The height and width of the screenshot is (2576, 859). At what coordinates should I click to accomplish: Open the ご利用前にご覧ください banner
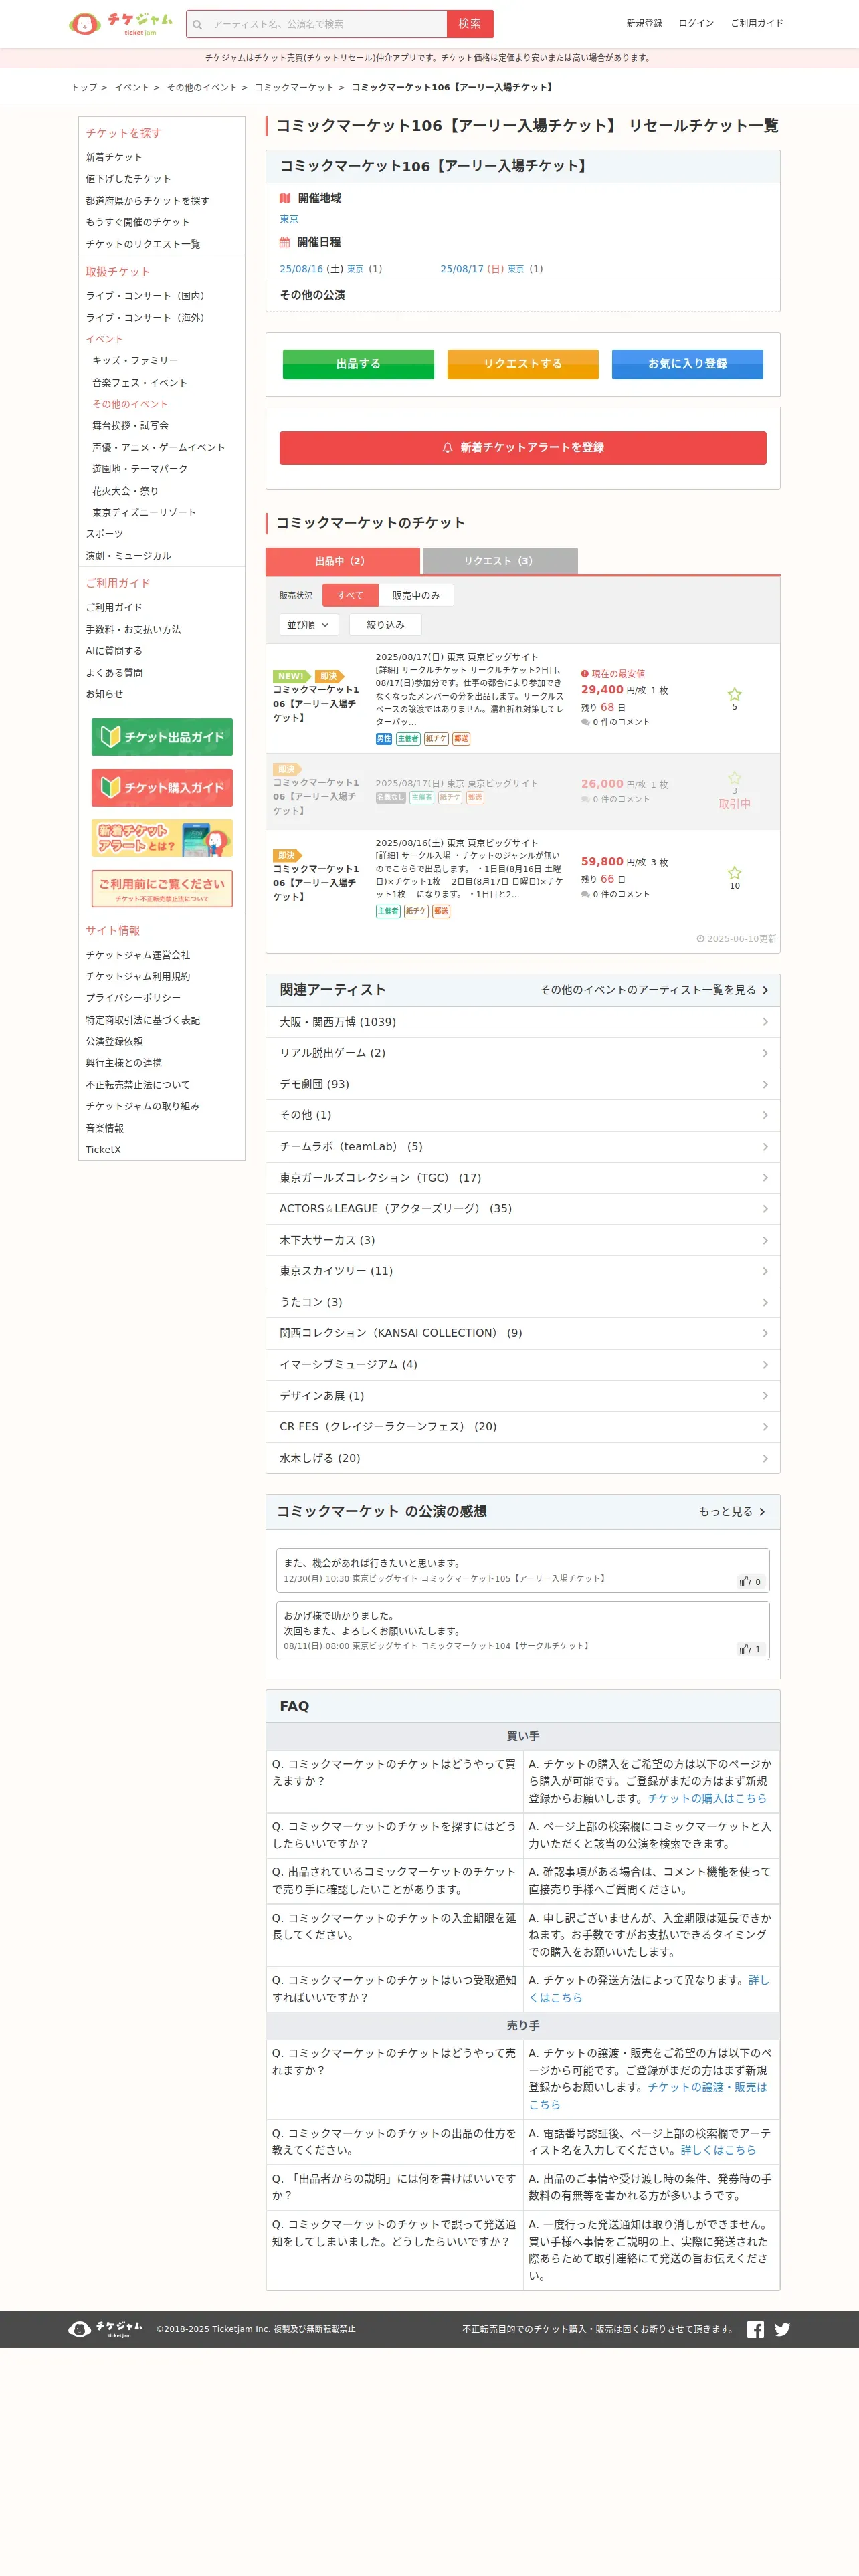pyautogui.click(x=162, y=888)
